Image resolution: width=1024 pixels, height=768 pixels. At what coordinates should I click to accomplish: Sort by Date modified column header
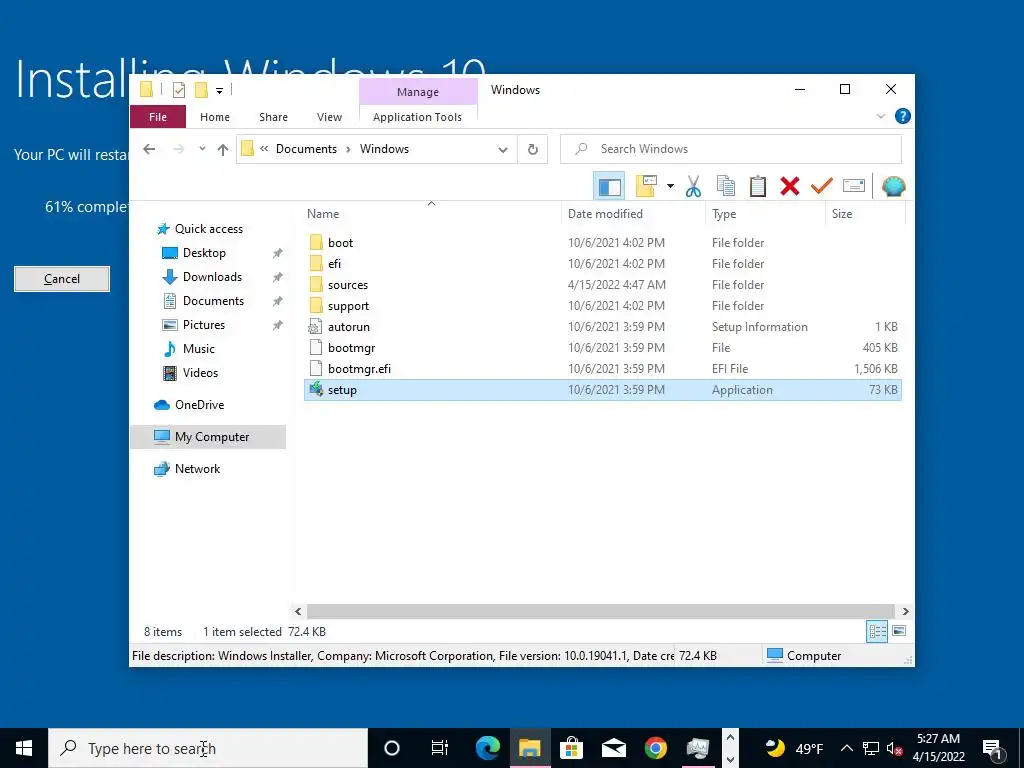coord(633,214)
